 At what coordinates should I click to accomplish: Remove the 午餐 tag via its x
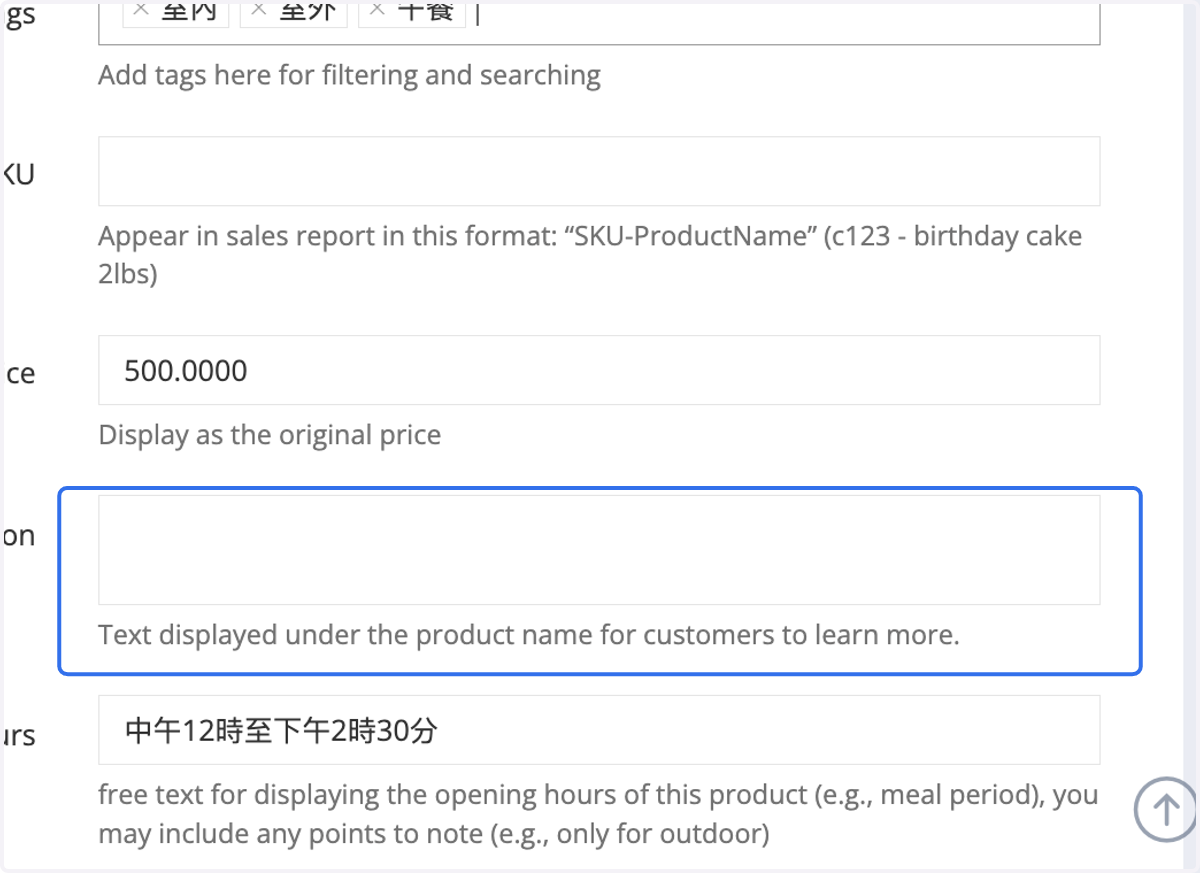377,9
